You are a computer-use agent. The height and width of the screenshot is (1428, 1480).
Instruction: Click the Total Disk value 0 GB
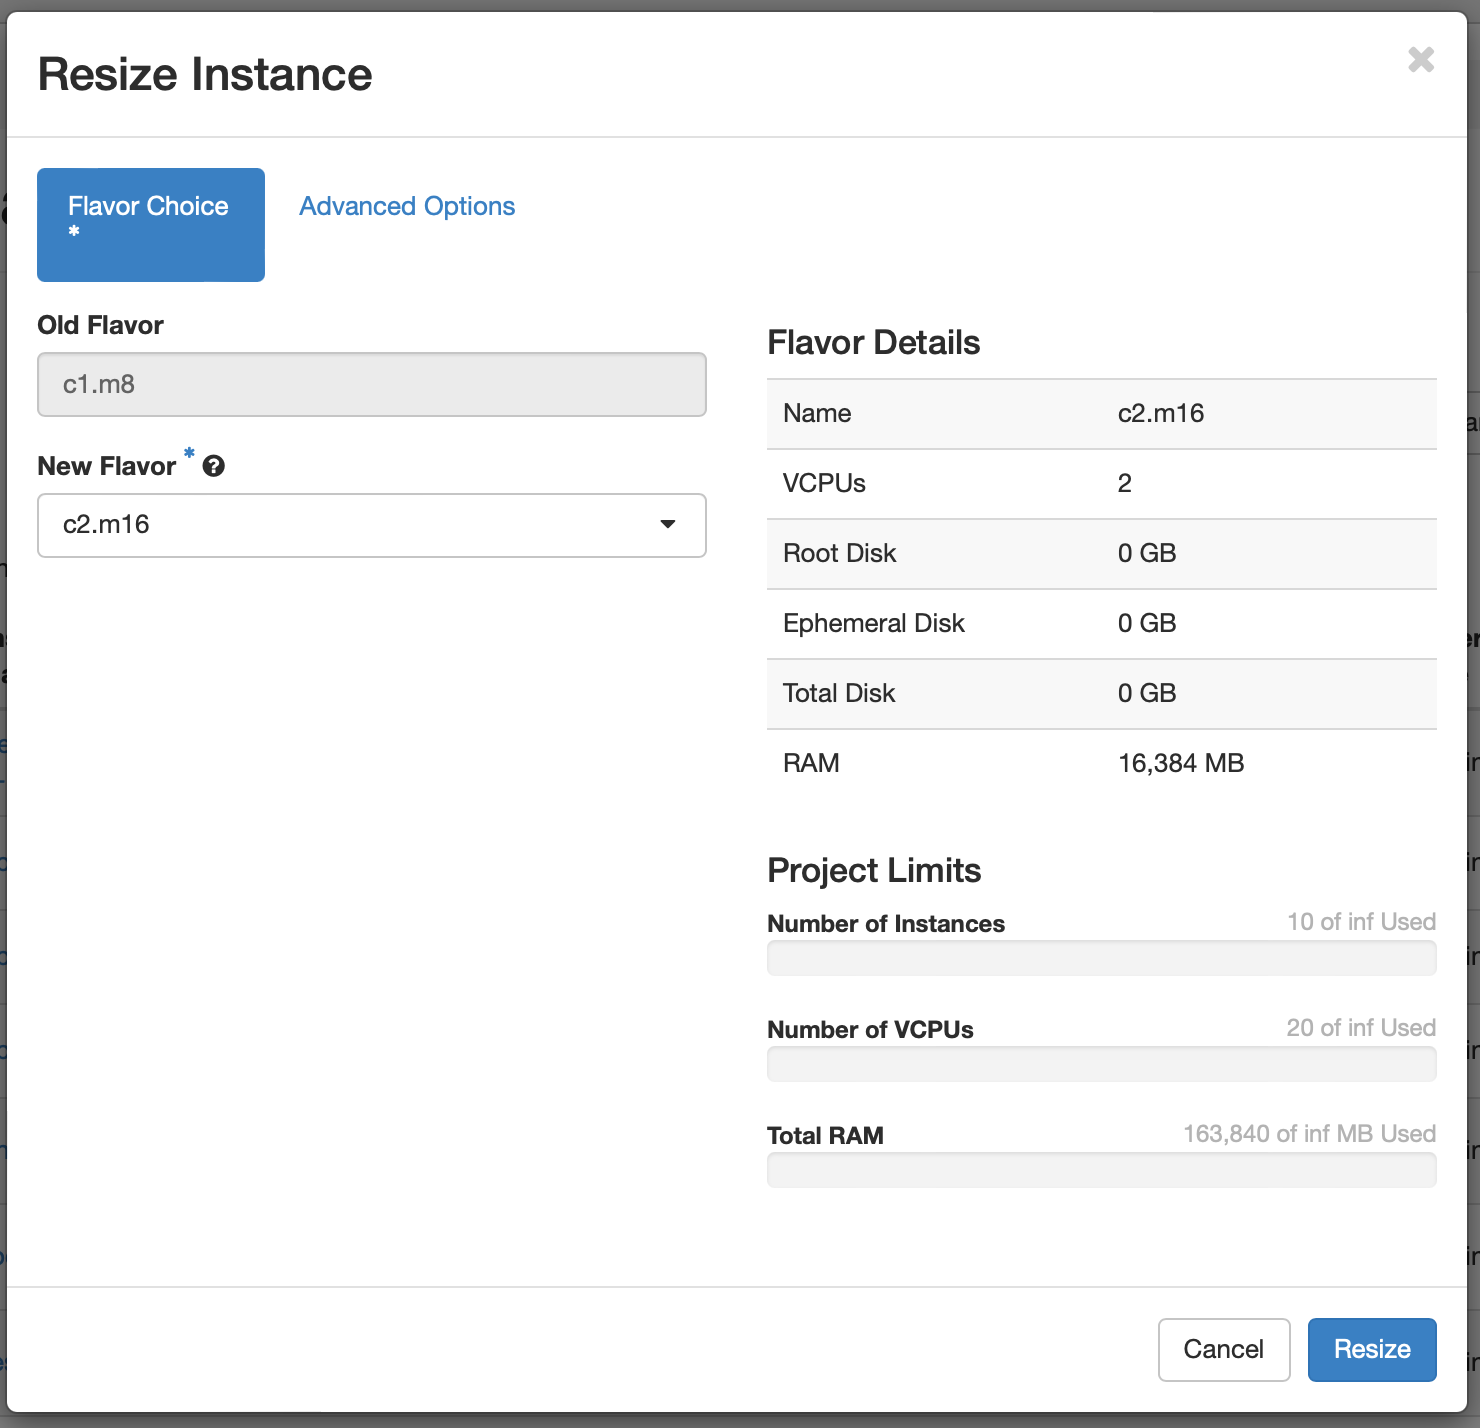point(1147,693)
